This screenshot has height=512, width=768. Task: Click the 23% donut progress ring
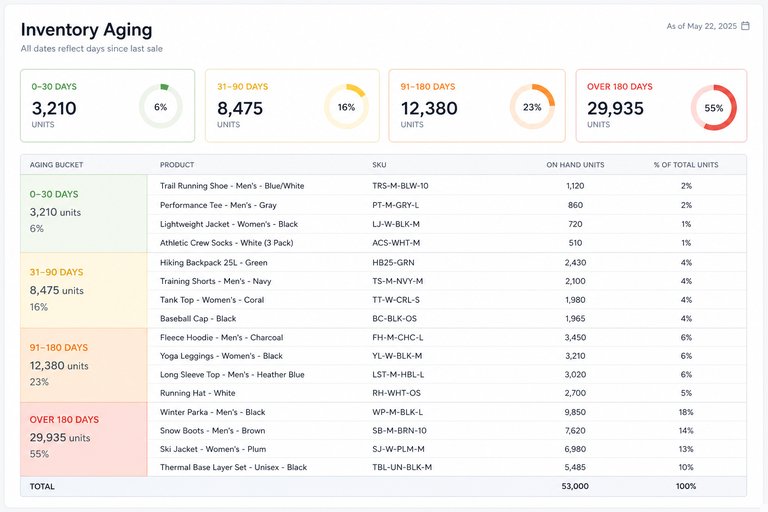point(532,107)
